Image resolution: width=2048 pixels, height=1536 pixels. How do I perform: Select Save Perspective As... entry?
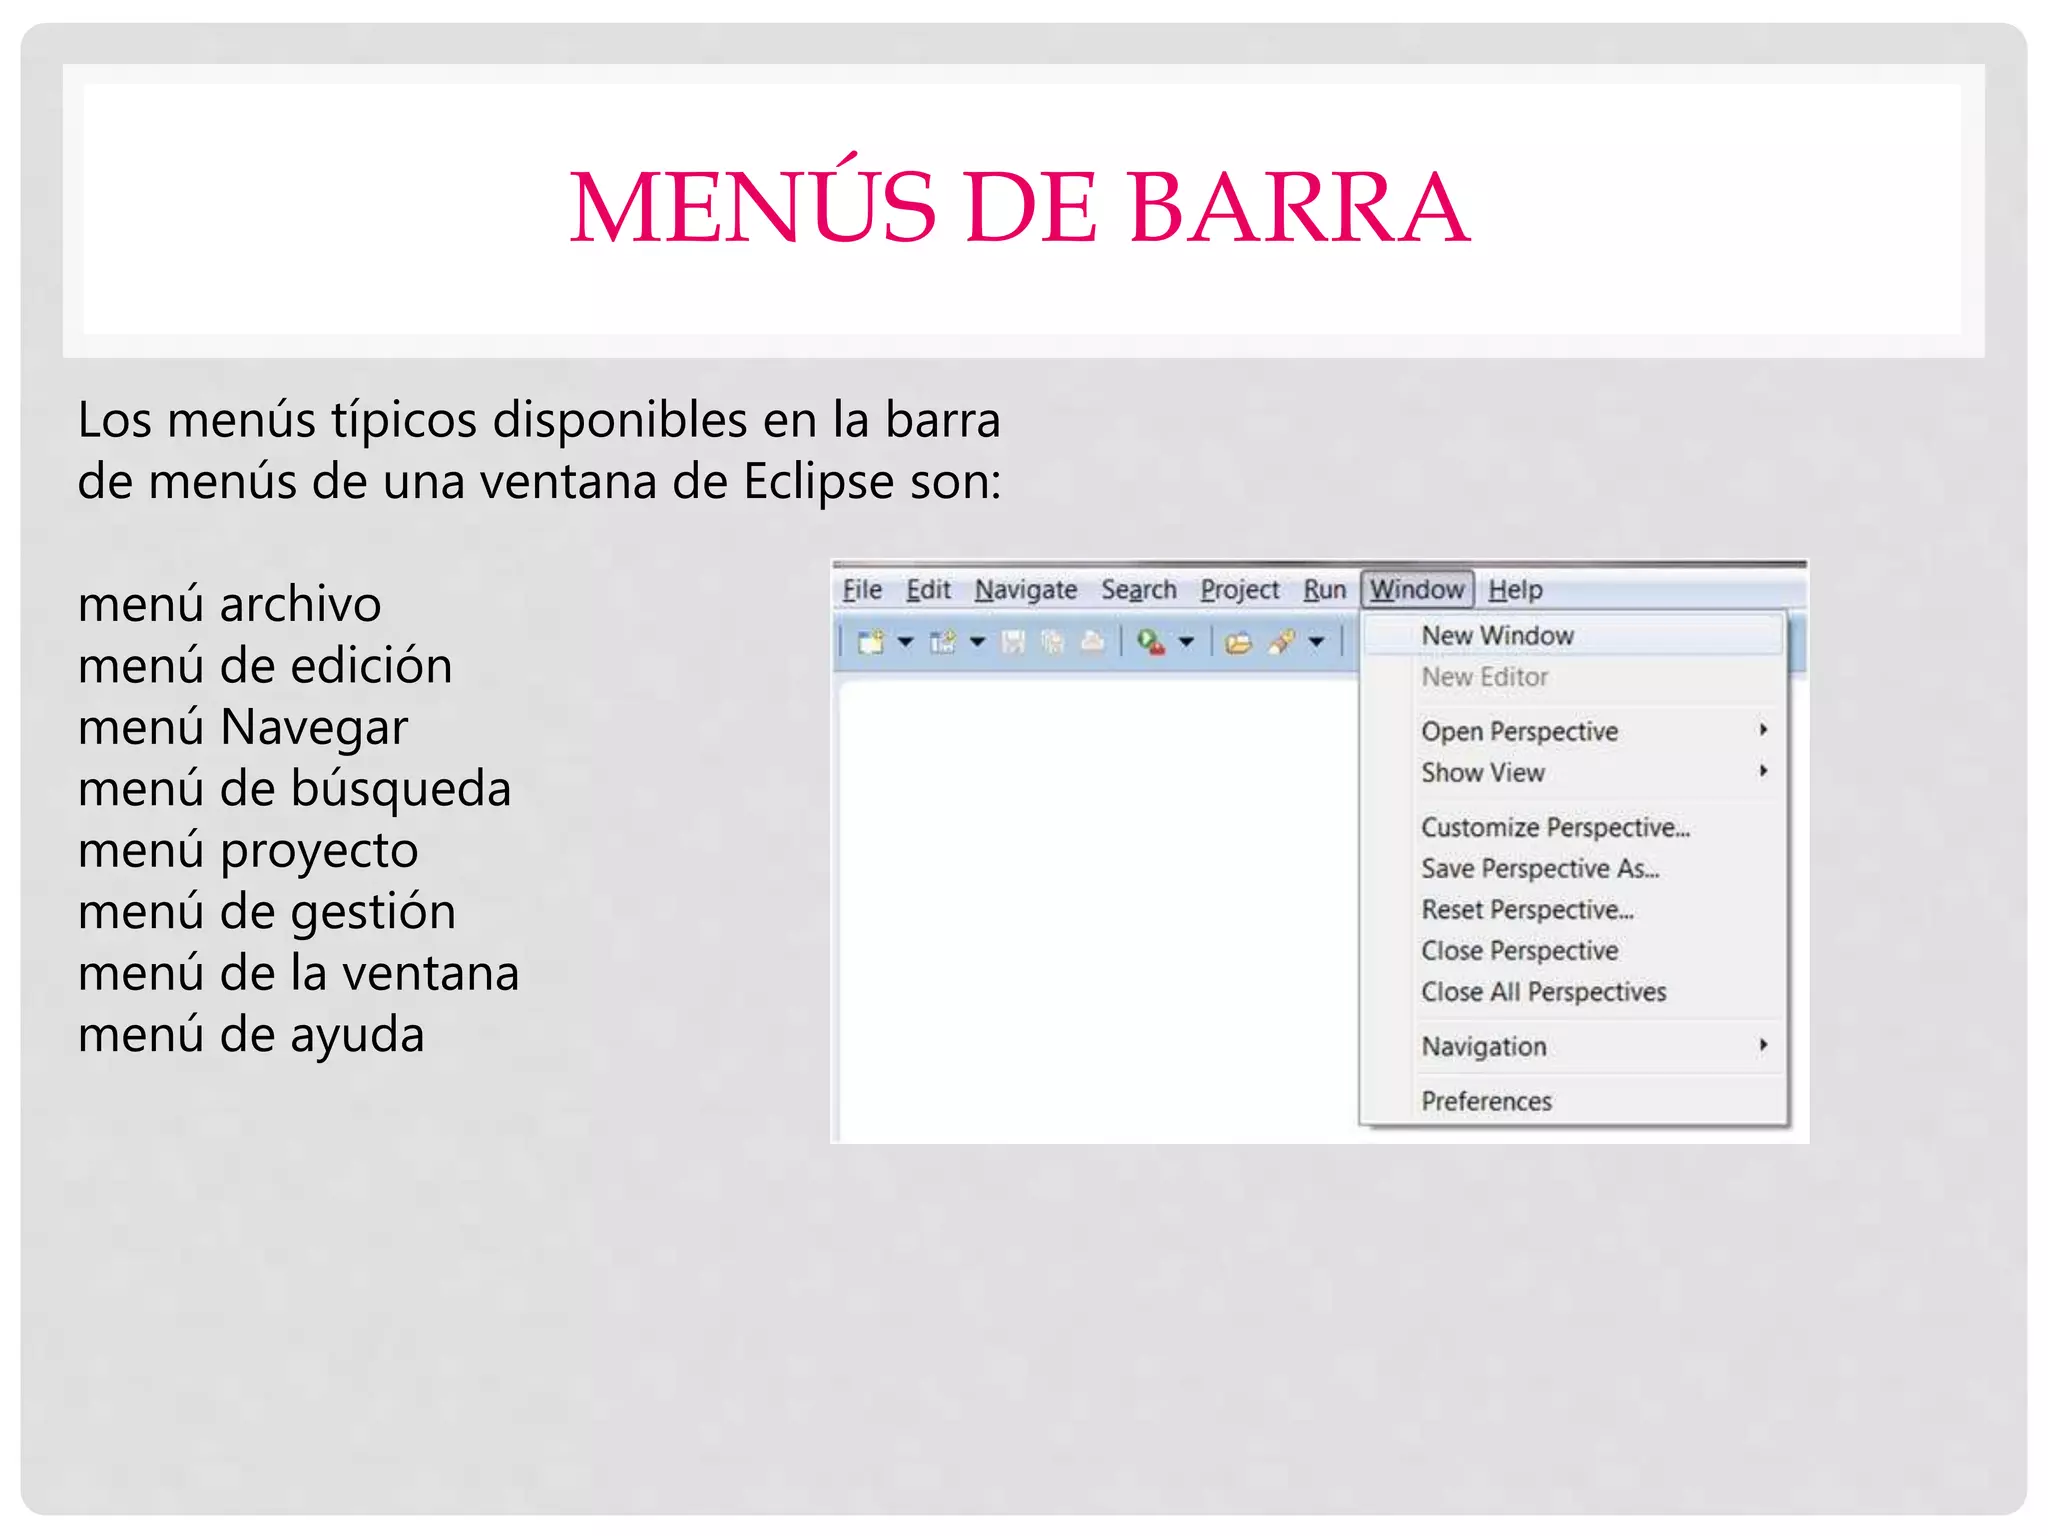pos(1574,868)
